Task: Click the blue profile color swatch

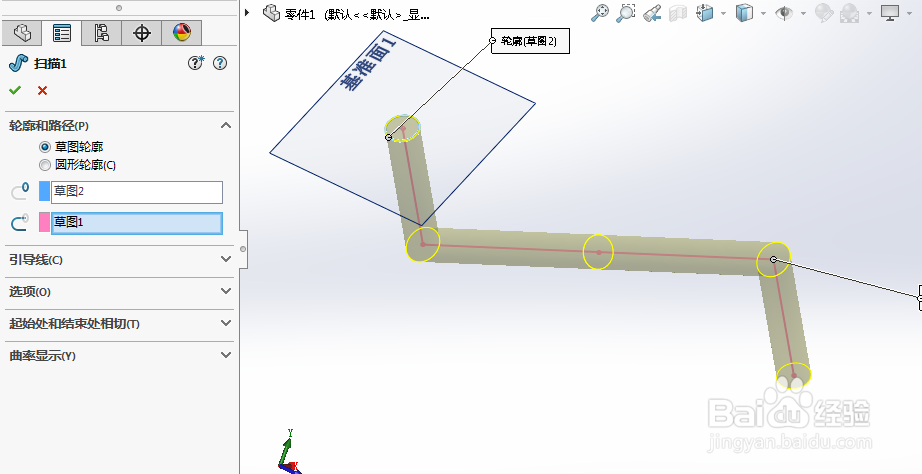Action: [44, 191]
